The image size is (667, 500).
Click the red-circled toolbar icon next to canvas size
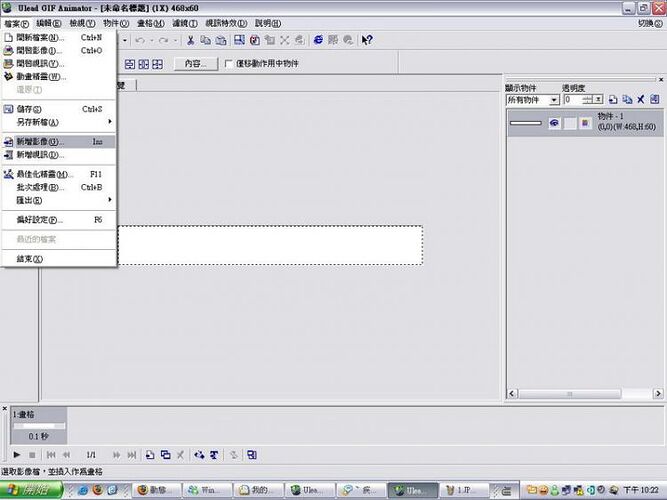click(255, 40)
